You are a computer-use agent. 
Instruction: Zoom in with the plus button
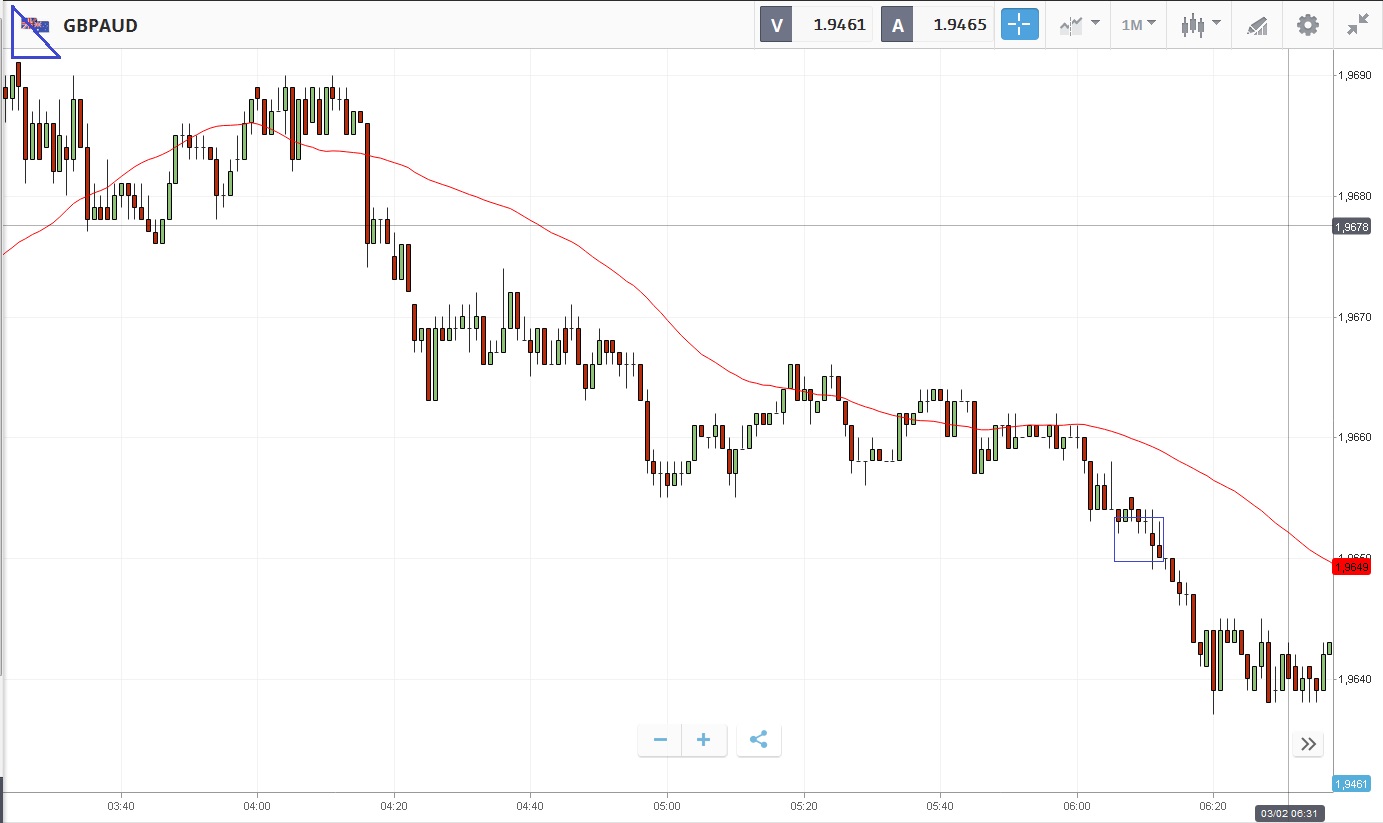pos(704,740)
